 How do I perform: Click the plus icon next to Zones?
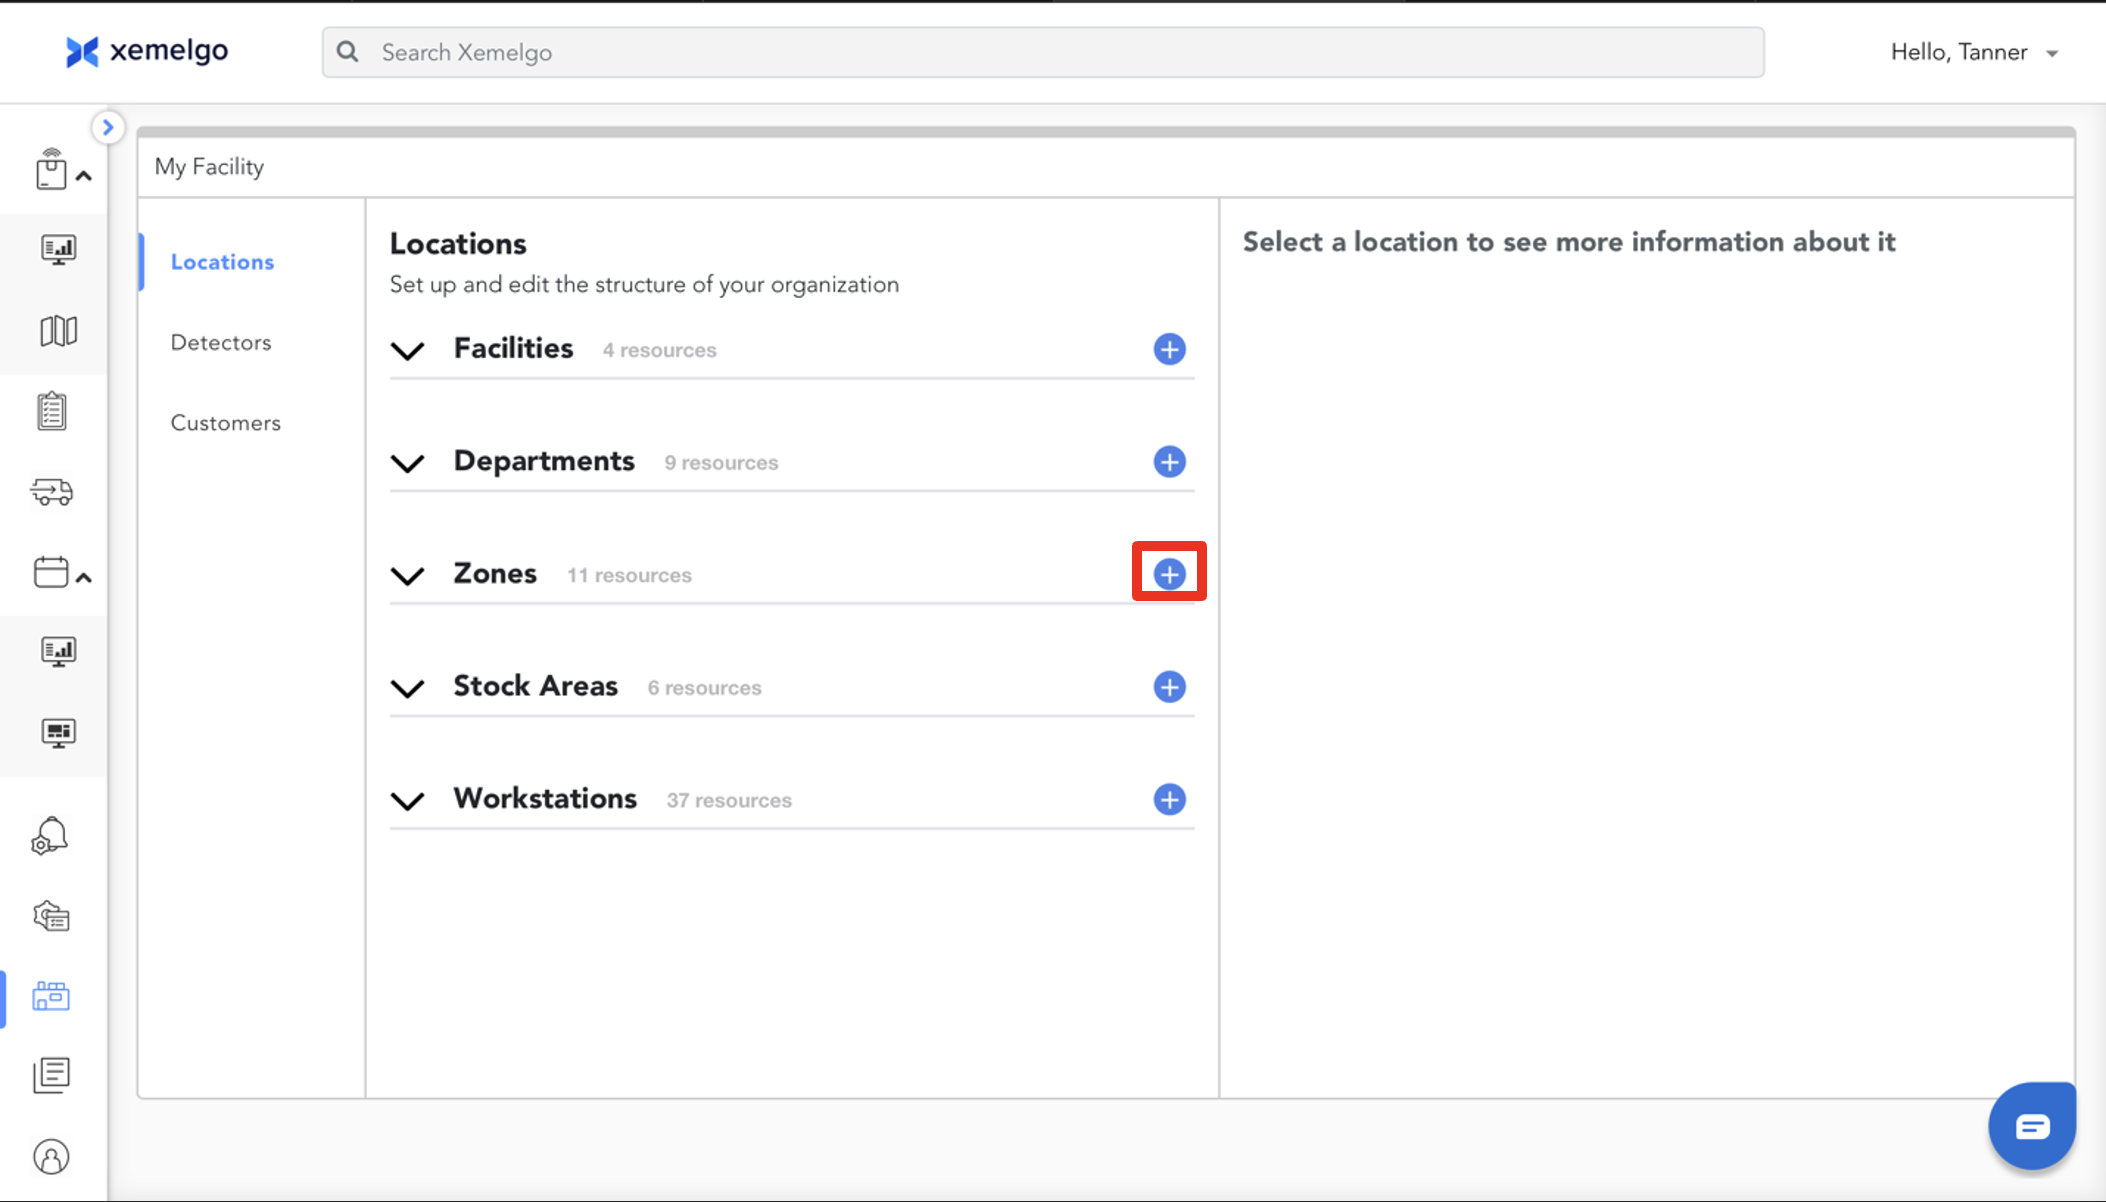point(1169,574)
